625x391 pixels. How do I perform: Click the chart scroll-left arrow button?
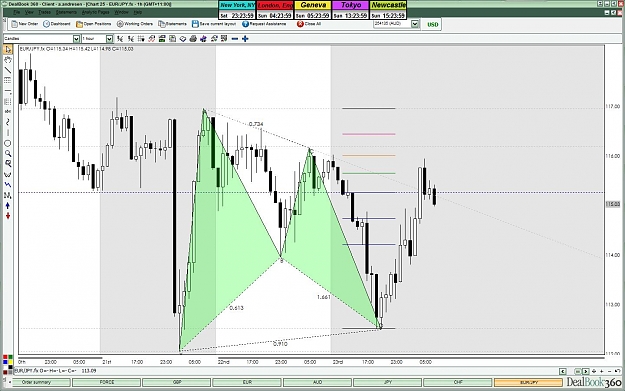(562, 371)
